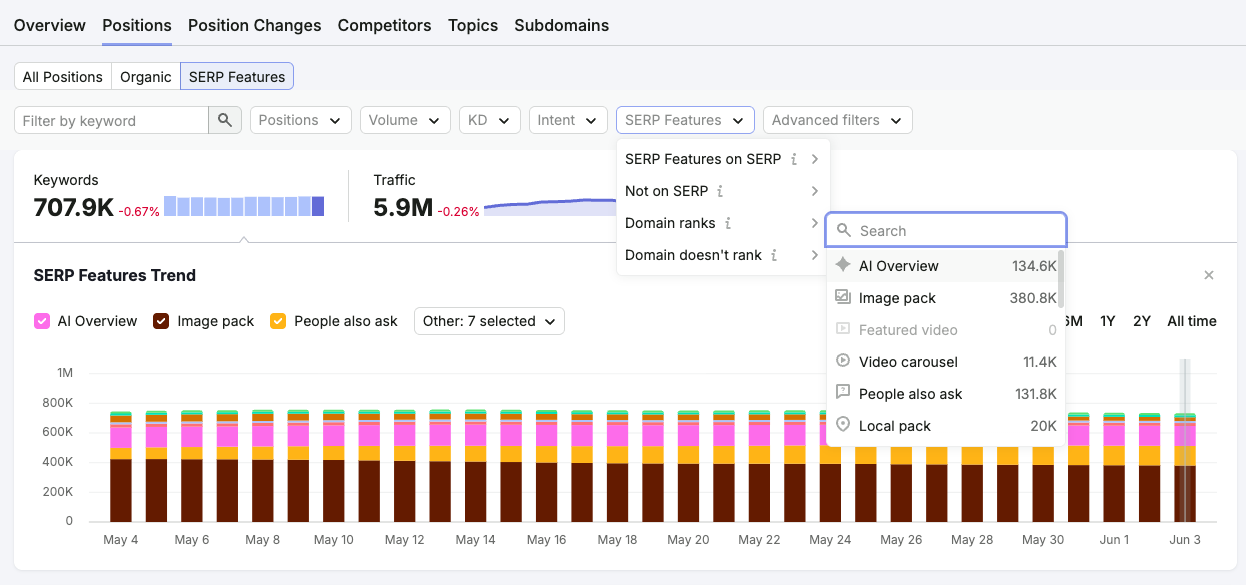Viewport: 1246px width, 585px height.
Task: Open the Positions filter dropdown
Action: click(301, 120)
